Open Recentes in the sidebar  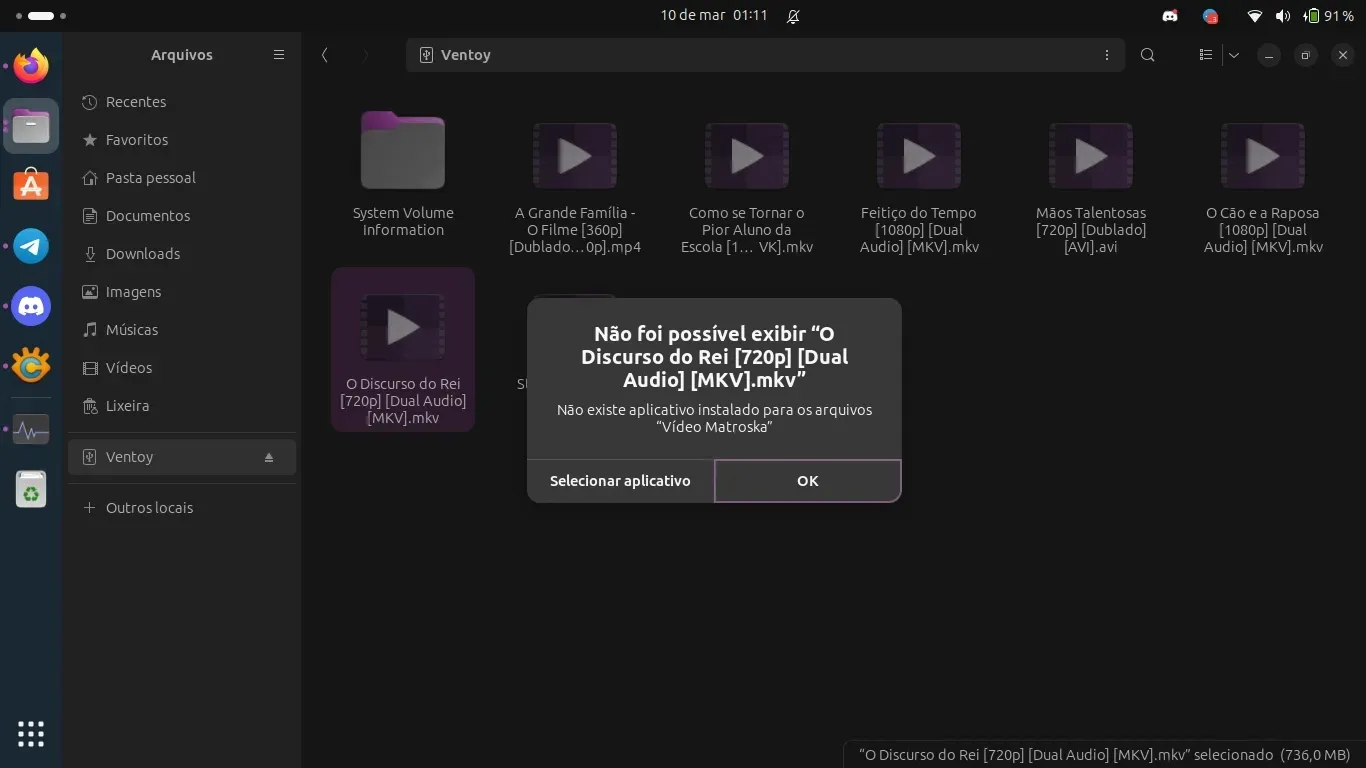(x=136, y=102)
